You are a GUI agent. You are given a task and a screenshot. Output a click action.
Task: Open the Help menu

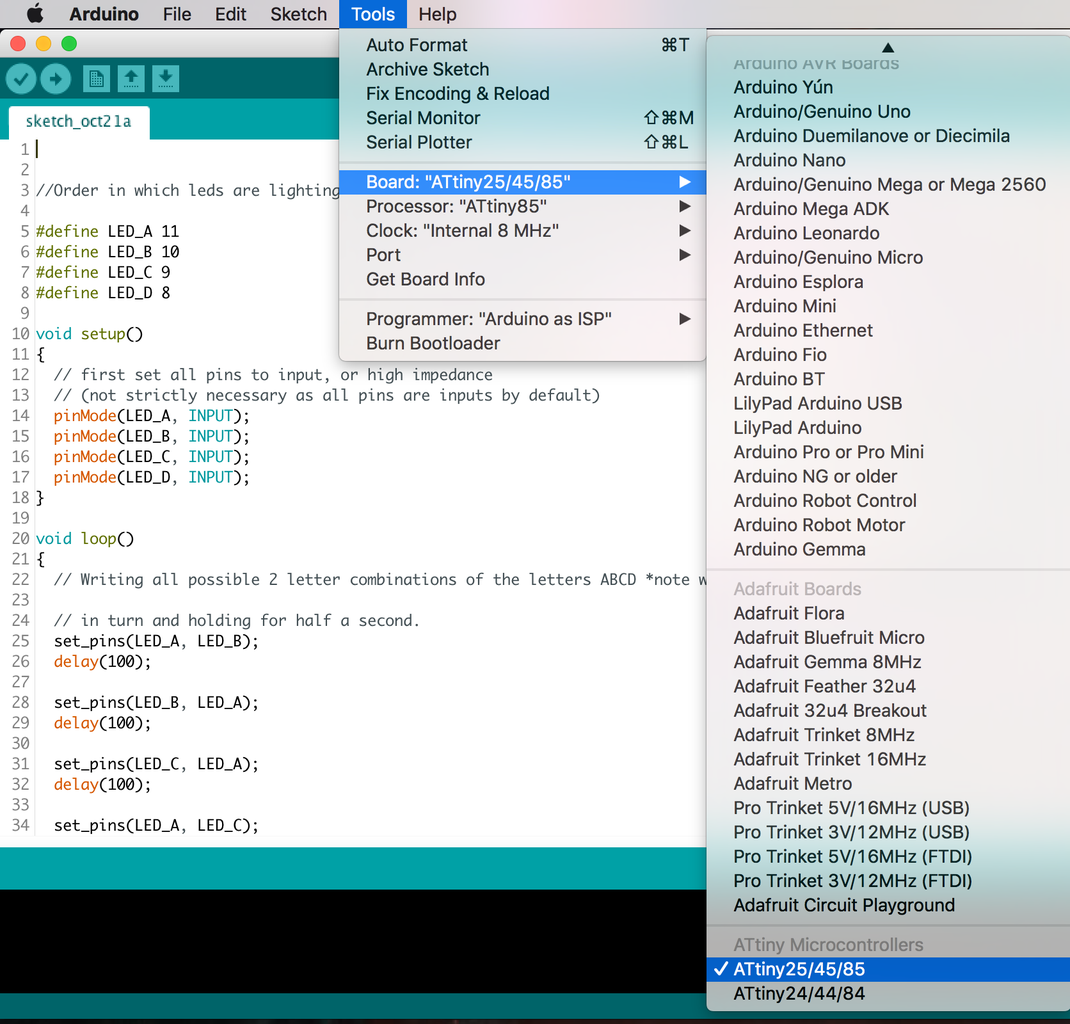click(x=437, y=14)
